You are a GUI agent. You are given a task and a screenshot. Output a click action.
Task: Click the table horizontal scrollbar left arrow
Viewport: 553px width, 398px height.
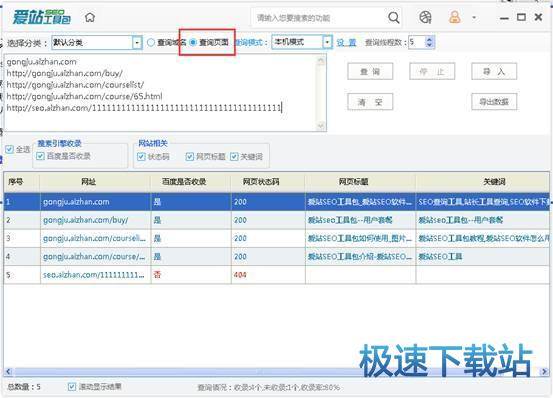[9, 371]
